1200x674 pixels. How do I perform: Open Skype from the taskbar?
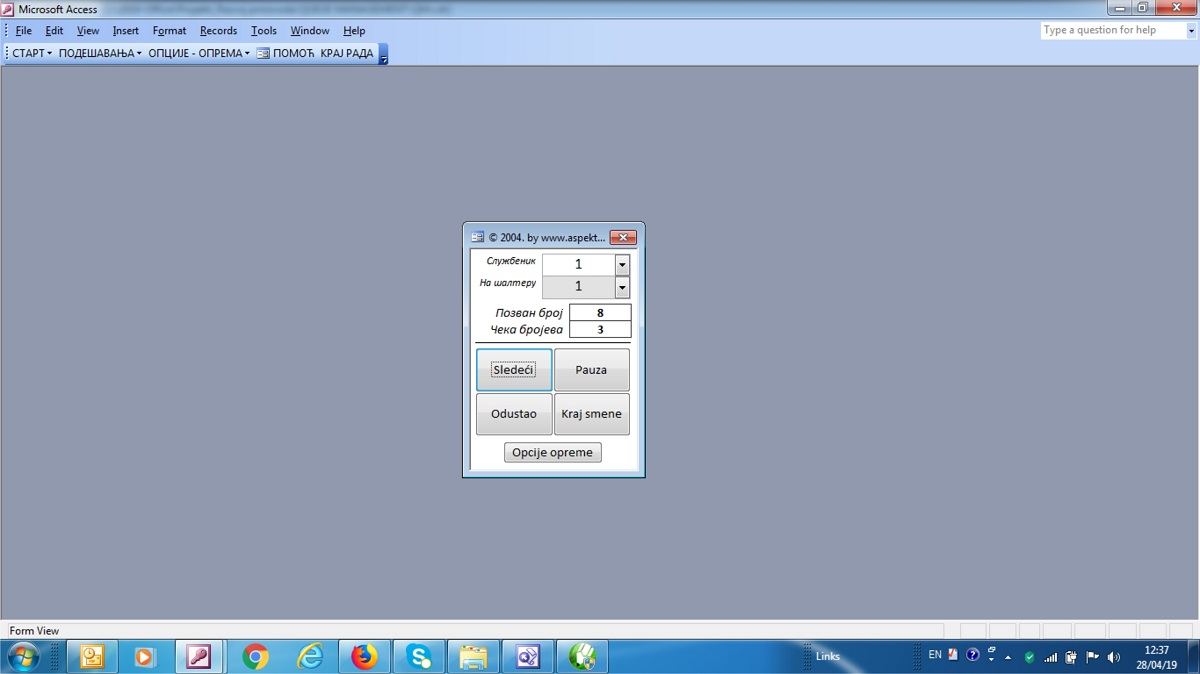[x=418, y=657]
